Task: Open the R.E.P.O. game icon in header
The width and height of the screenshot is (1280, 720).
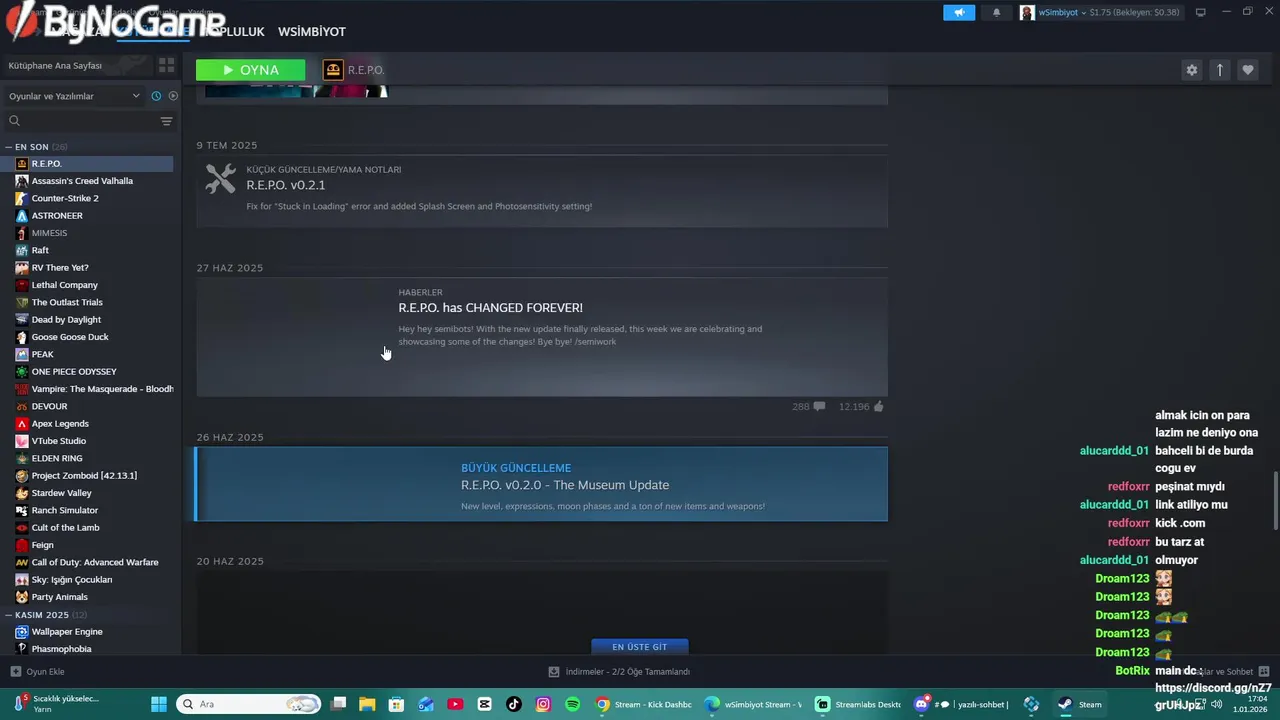Action: coord(333,70)
